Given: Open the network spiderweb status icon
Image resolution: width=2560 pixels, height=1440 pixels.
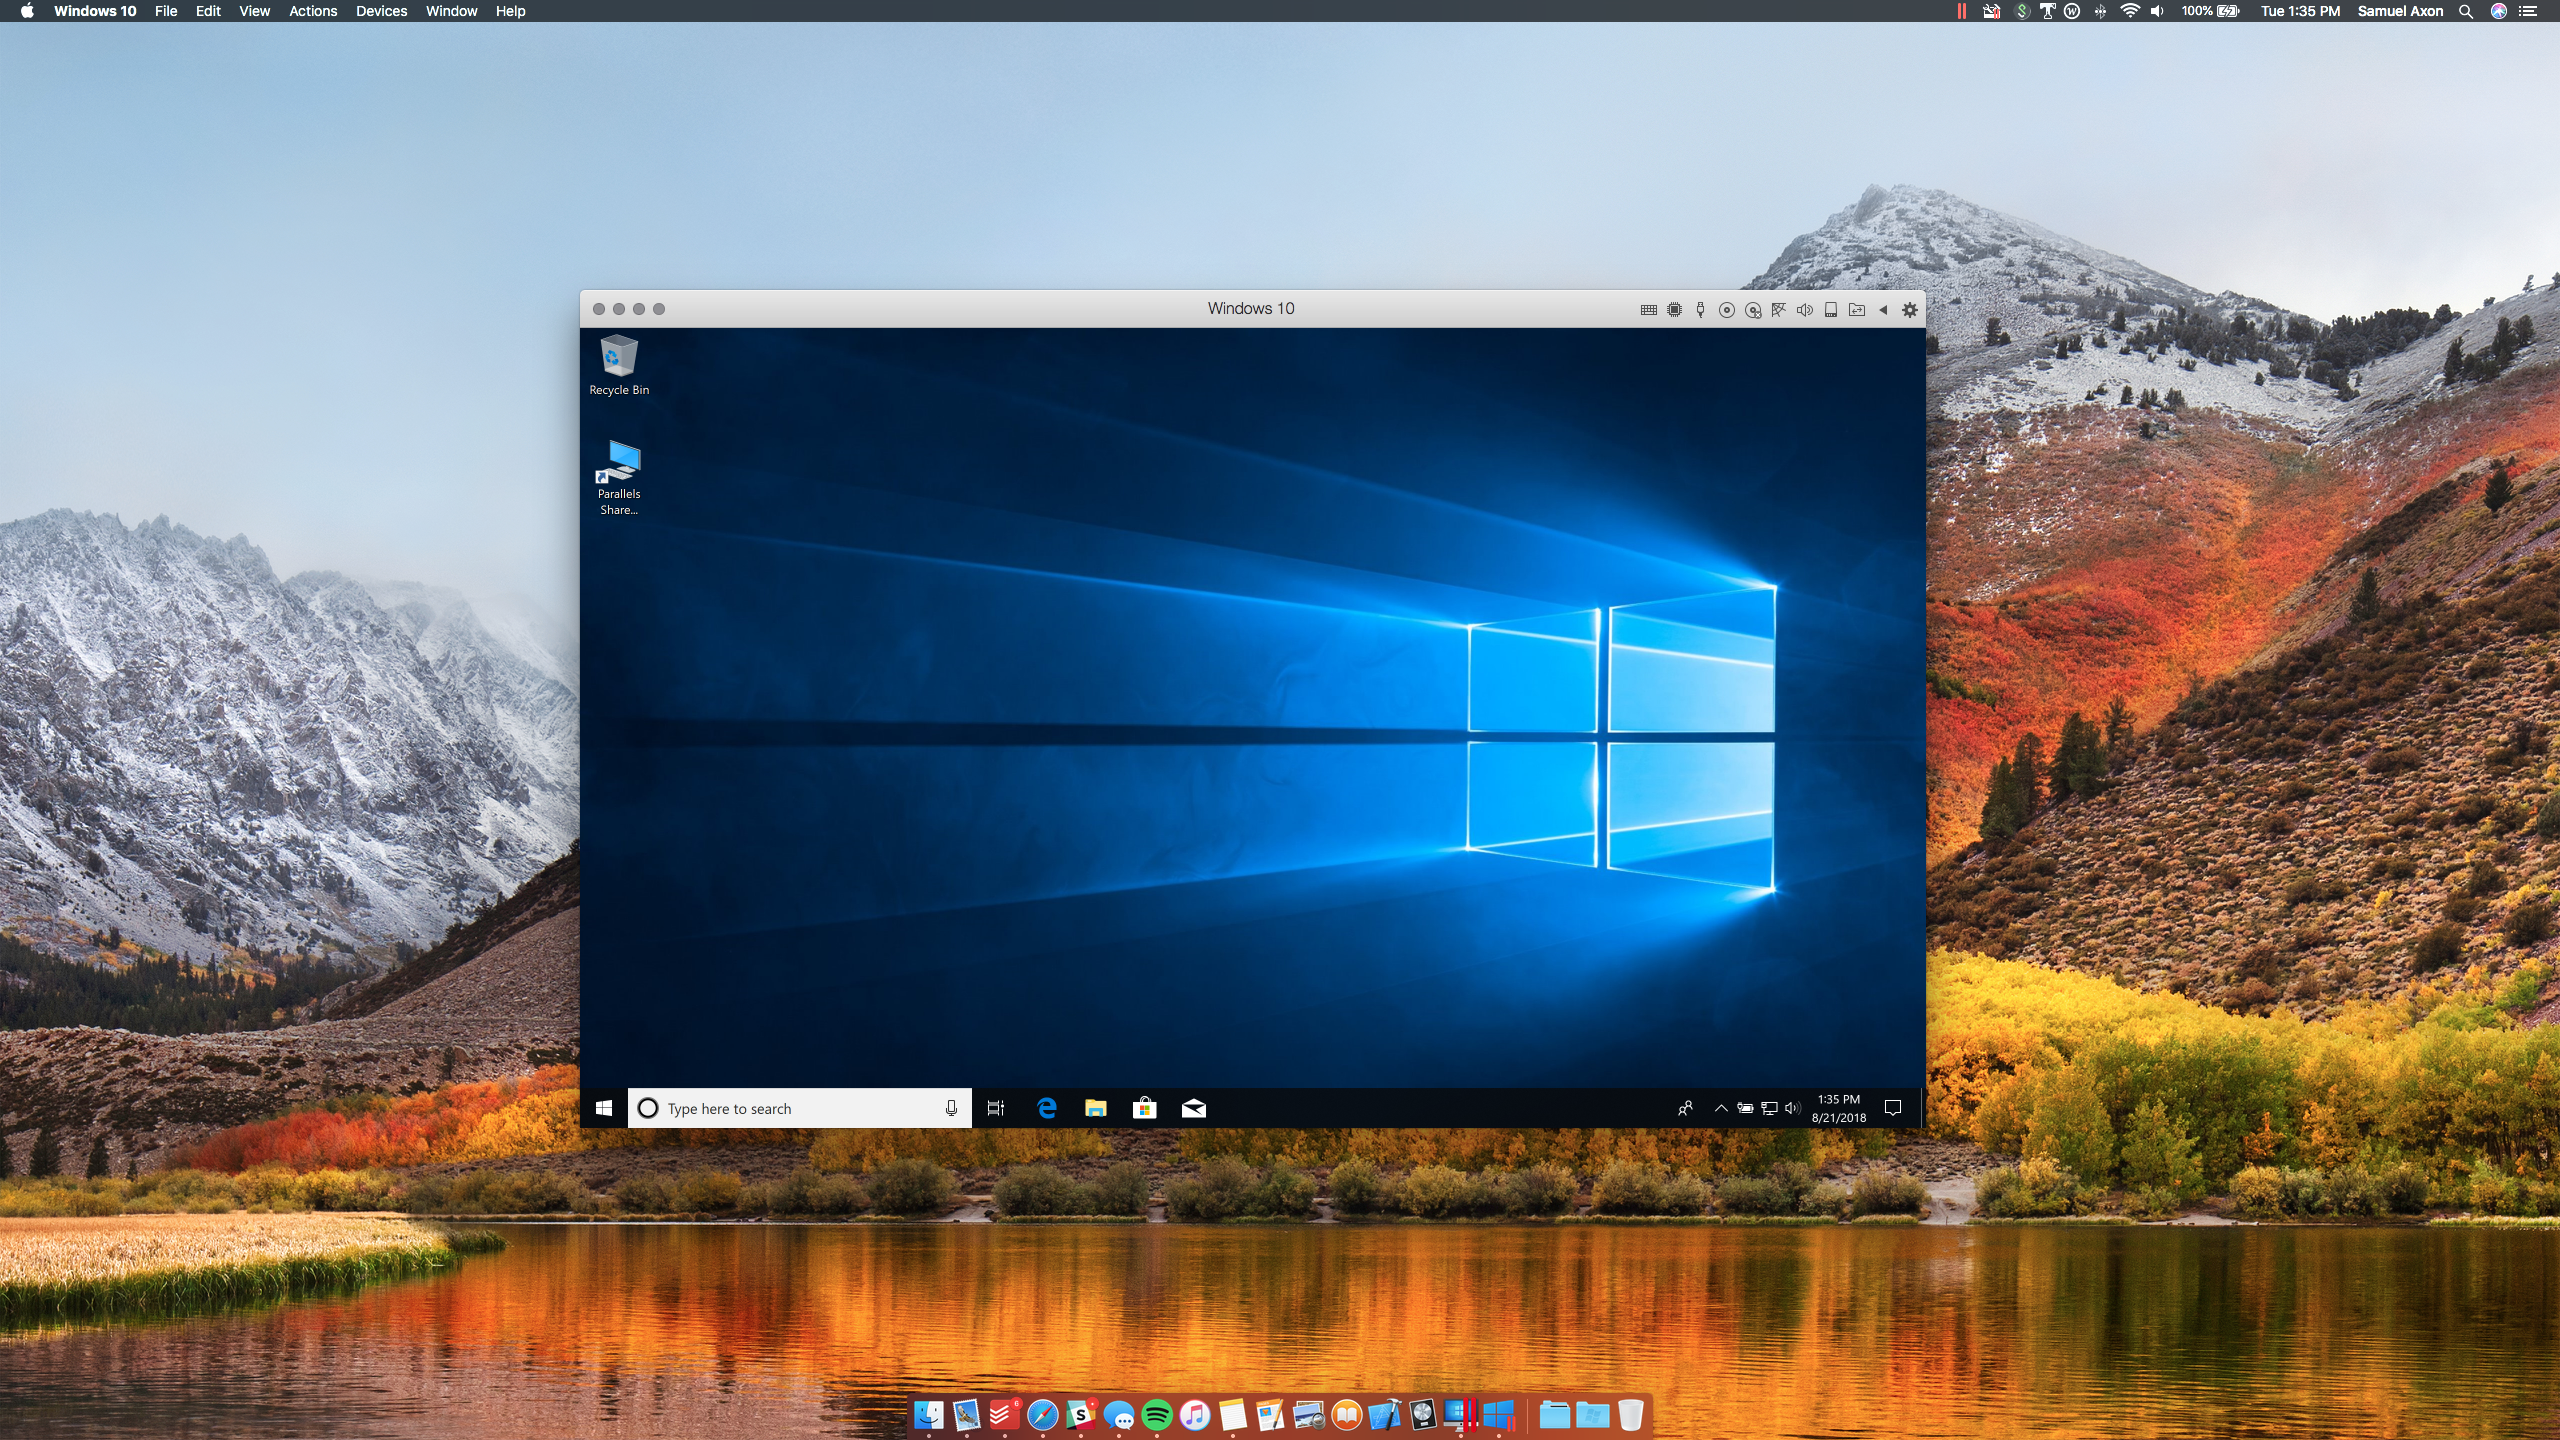Looking at the screenshot, I should (x=1779, y=310).
